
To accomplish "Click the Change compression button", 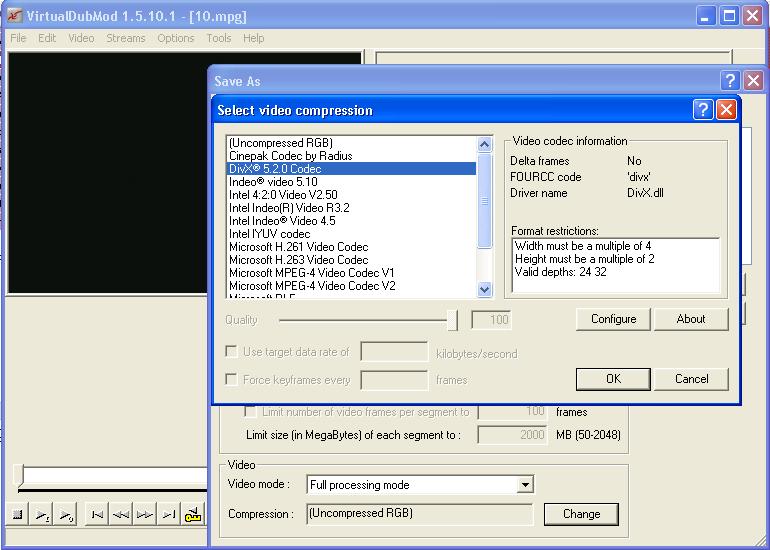I will 581,514.
